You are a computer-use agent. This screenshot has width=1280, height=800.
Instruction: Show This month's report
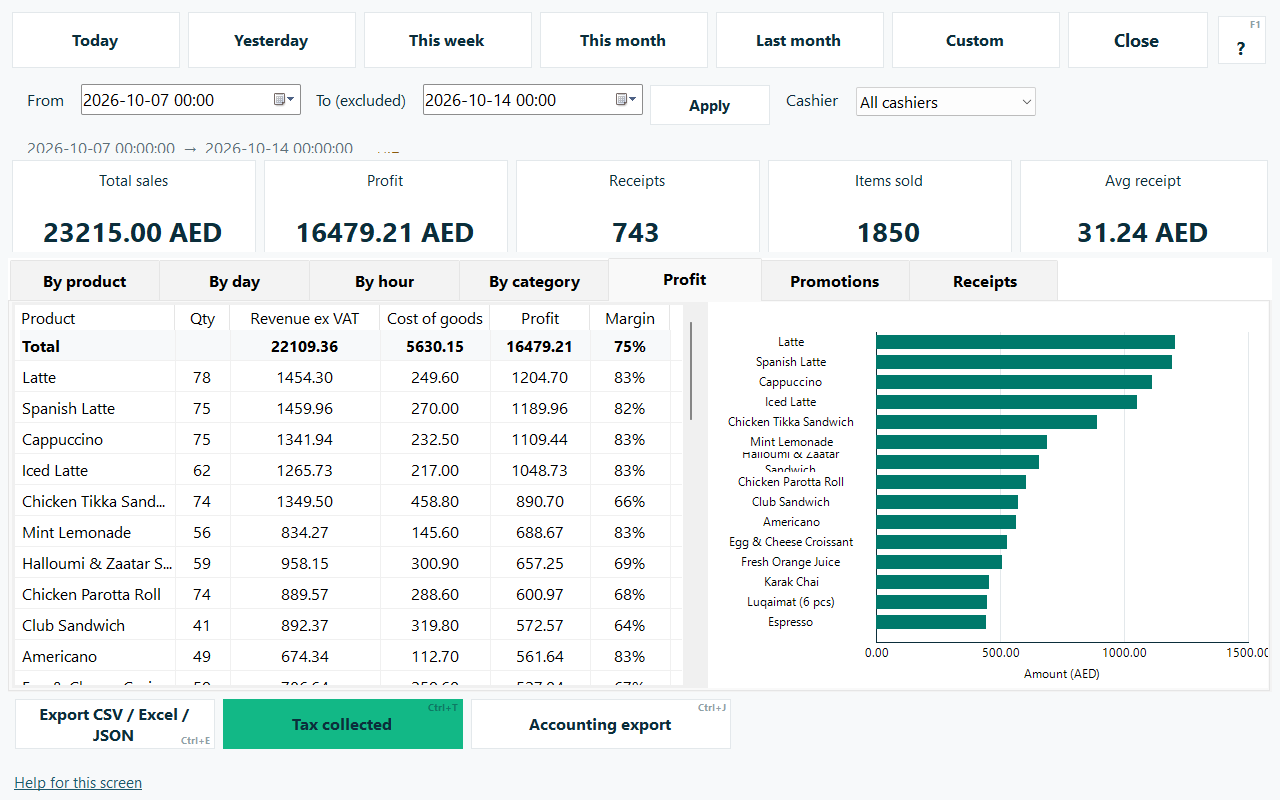tap(624, 40)
